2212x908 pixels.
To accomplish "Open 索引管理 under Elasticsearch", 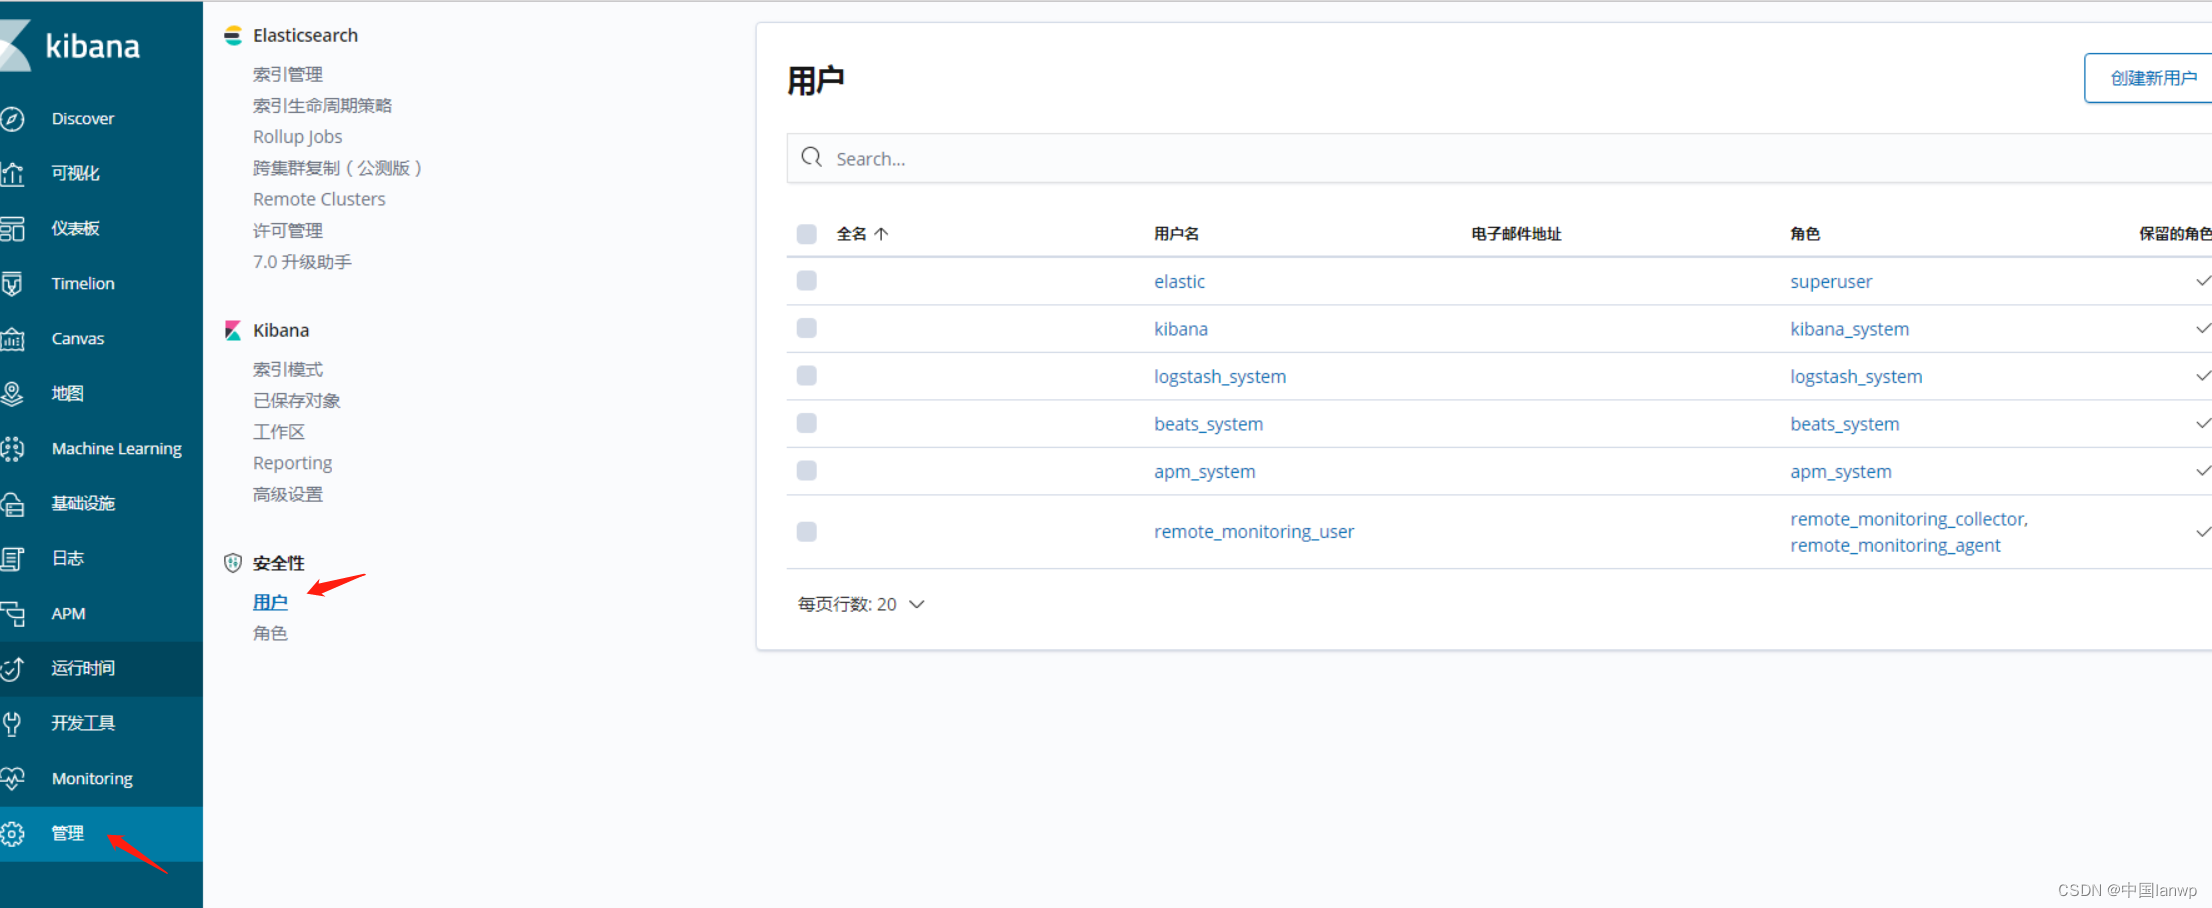I will pos(288,75).
